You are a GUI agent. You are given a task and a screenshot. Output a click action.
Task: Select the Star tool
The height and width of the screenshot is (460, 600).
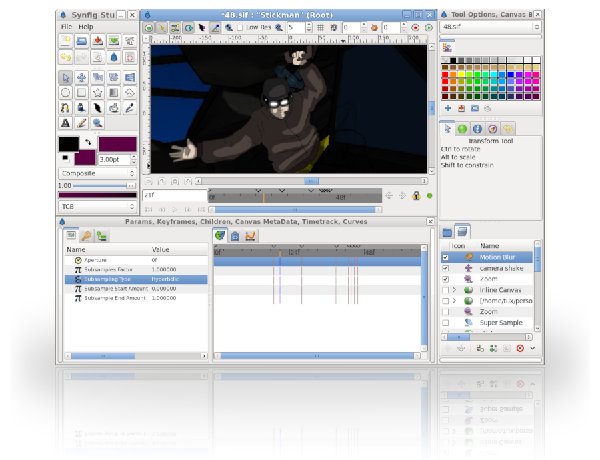pos(98,92)
